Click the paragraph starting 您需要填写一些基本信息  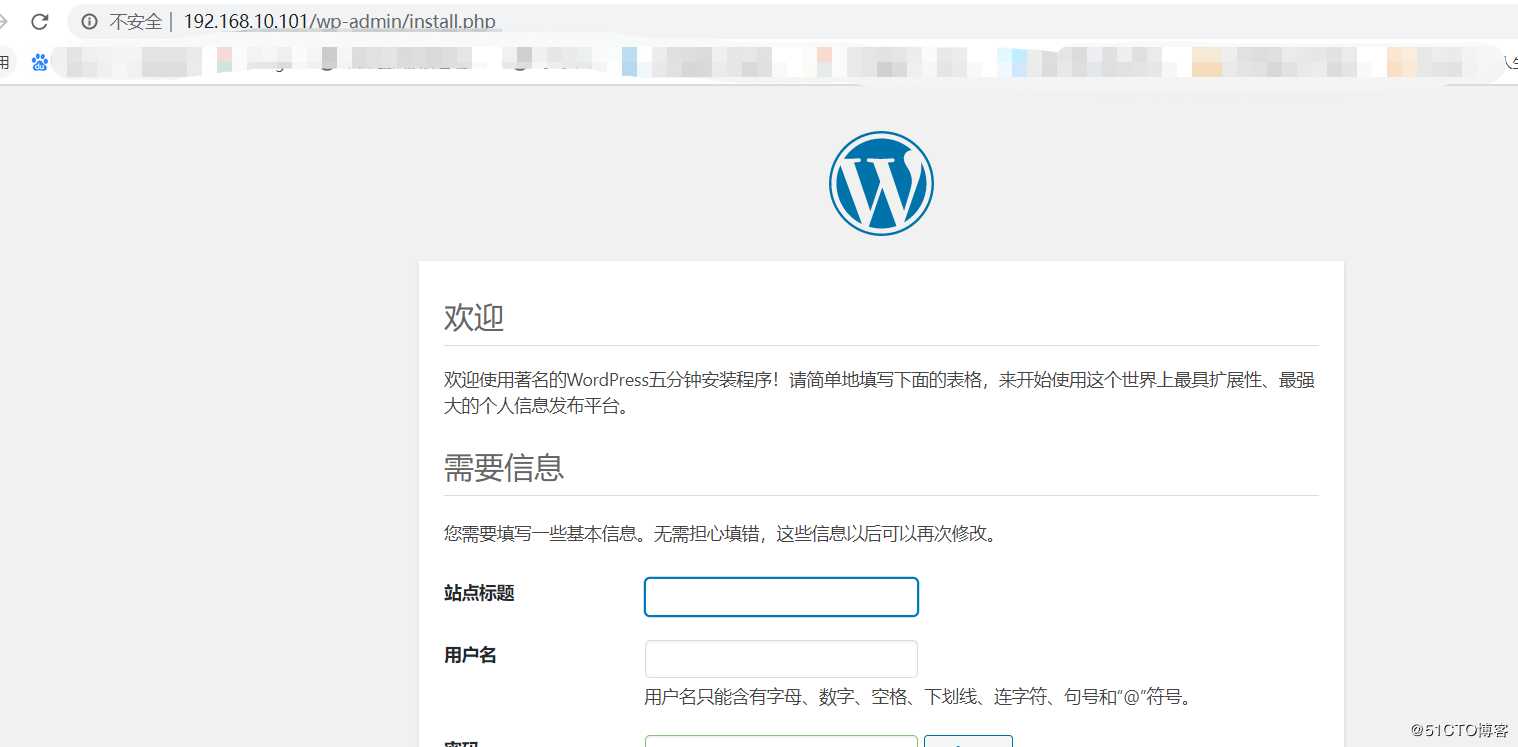tap(721, 533)
